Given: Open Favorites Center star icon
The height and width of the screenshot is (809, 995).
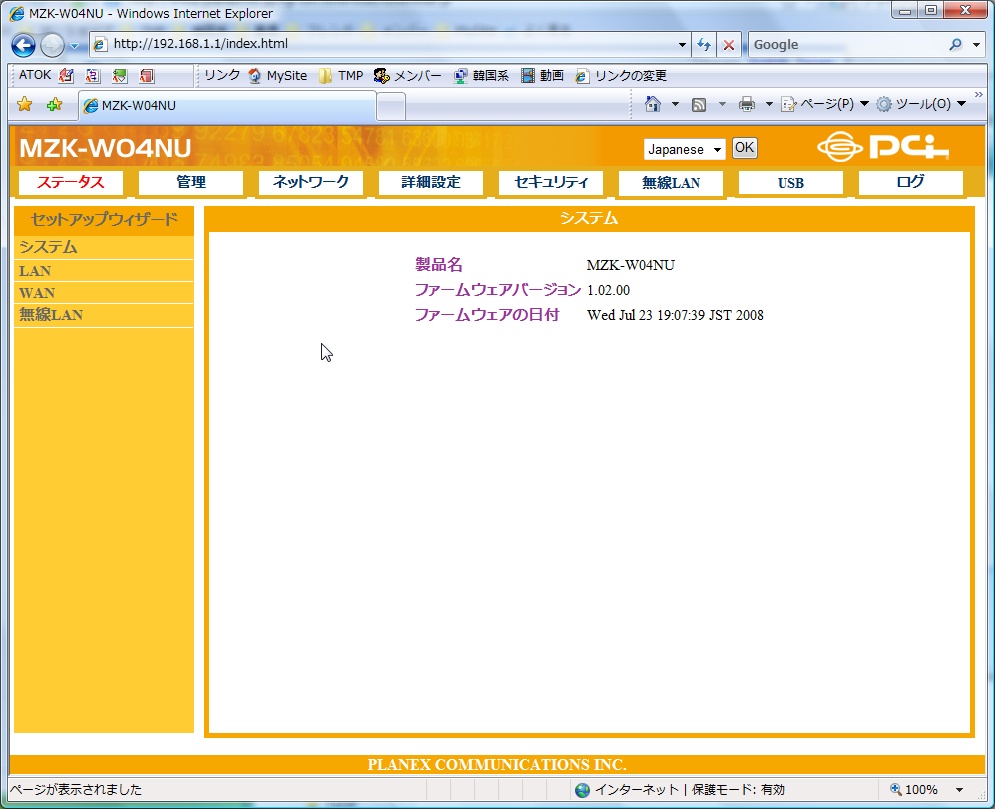Looking at the screenshot, I should 25,104.
